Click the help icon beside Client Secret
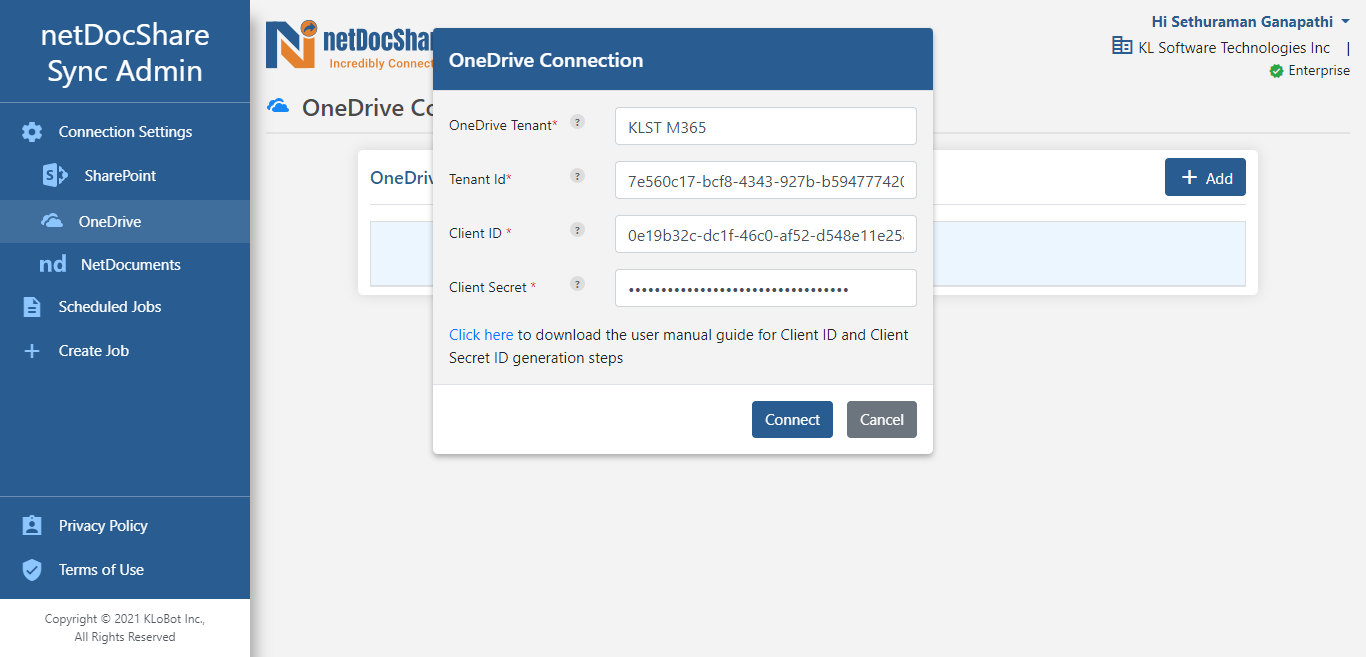Viewport: 1366px width, 657px height. 577,284
